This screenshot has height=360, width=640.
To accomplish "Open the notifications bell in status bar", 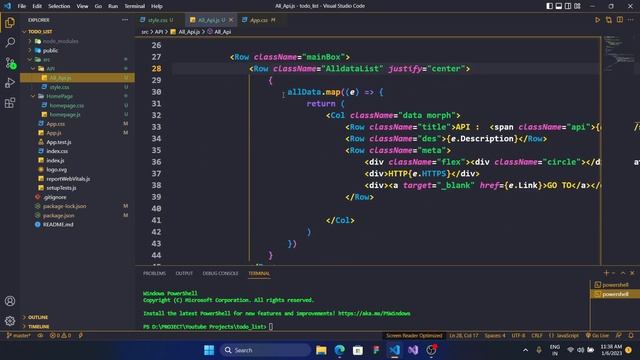I will (x=631, y=336).
